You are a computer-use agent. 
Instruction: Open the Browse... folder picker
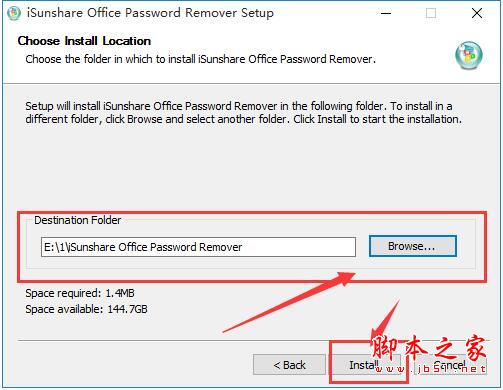(x=412, y=246)
